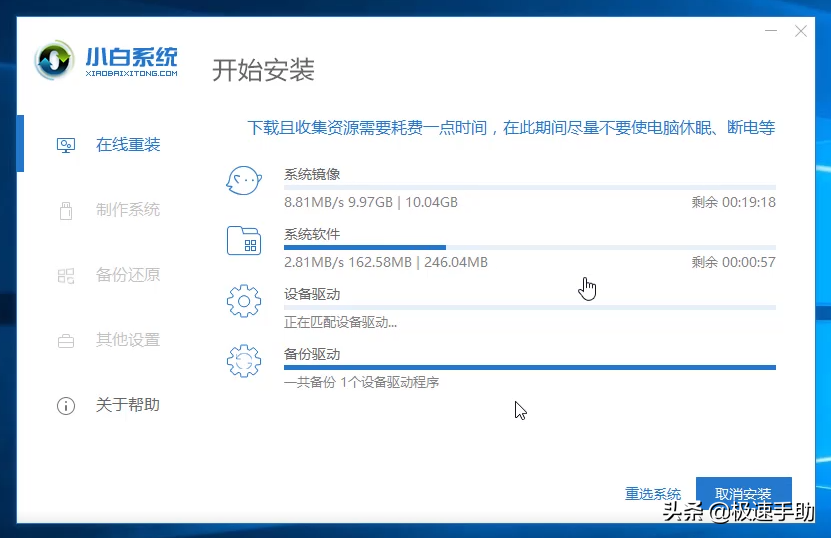Click the 剩余 00:00:57 remaining time
The width and height of the screenshot is (831, 538).
pos(733,262)
